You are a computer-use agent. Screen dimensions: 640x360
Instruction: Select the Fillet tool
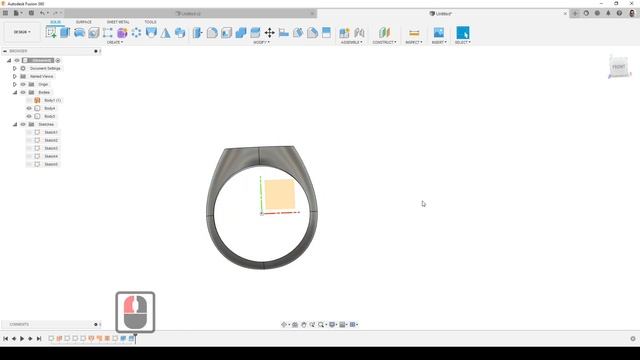212,33
